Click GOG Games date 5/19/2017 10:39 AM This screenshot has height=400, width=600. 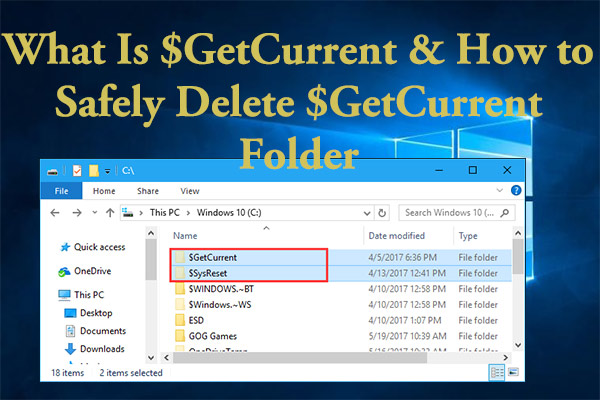pos(407,336)
